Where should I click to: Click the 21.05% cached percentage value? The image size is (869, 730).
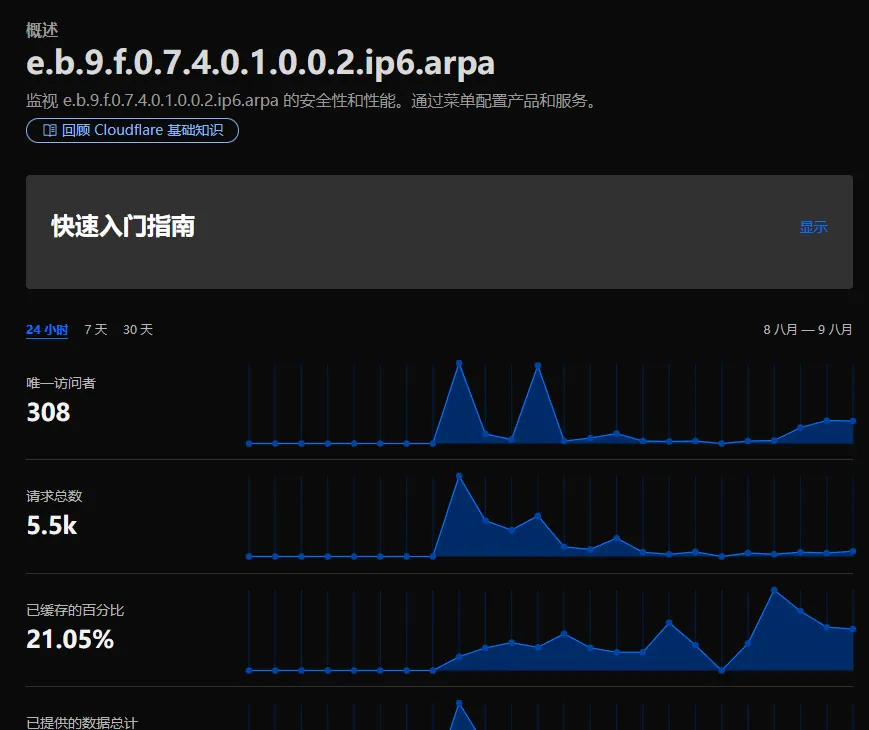[70, 639]
